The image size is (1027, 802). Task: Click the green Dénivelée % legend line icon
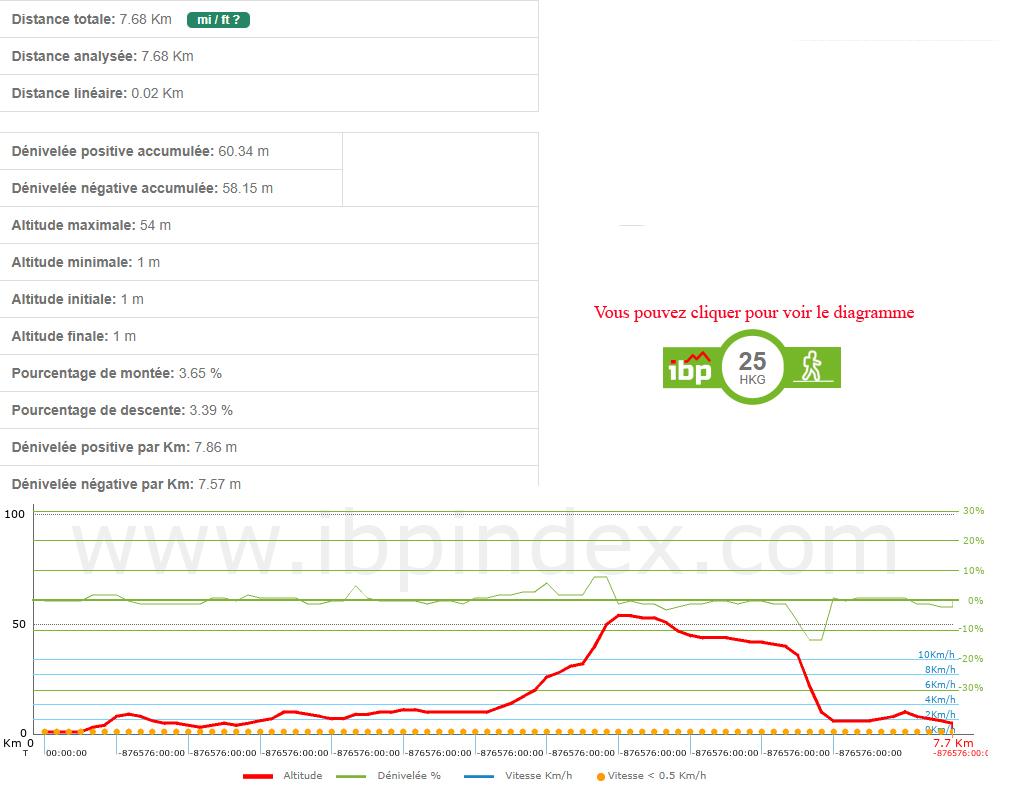click(x=353, y=776)
